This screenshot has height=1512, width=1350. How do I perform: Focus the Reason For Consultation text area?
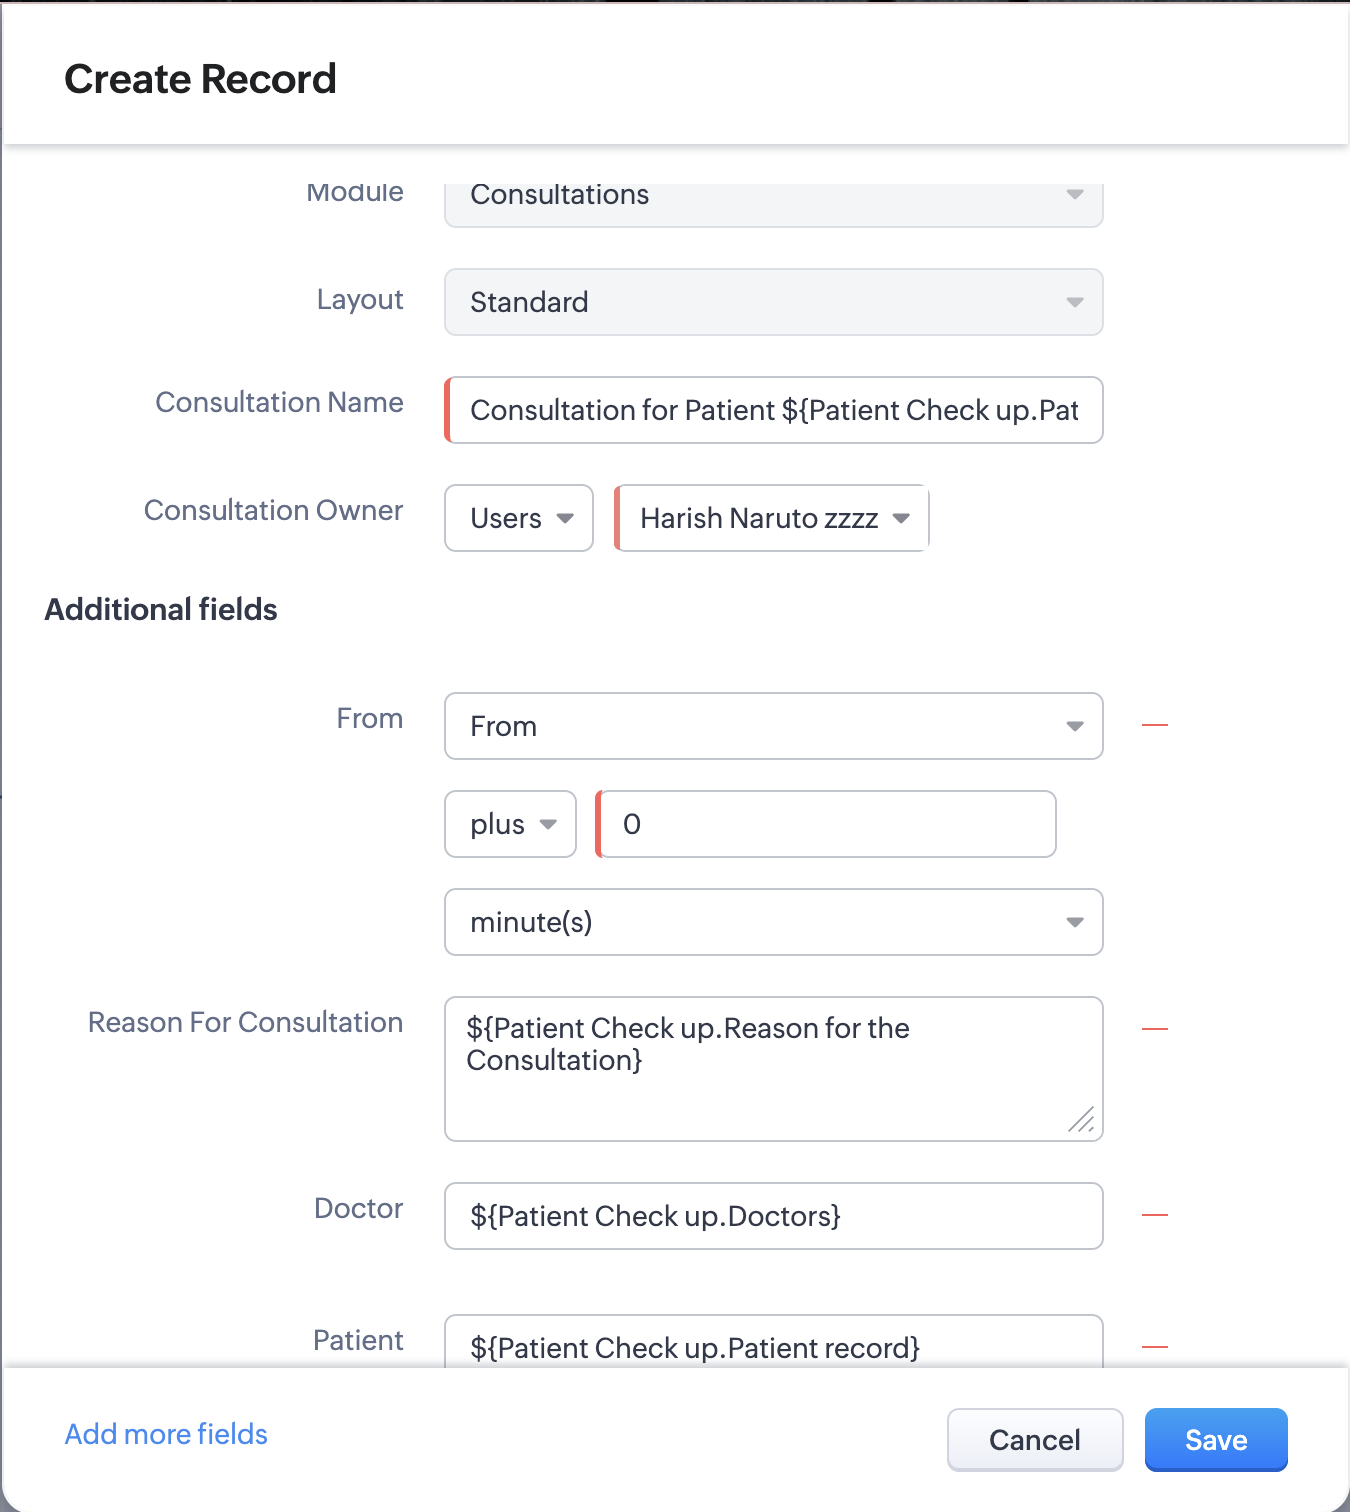pos(773,1068)
